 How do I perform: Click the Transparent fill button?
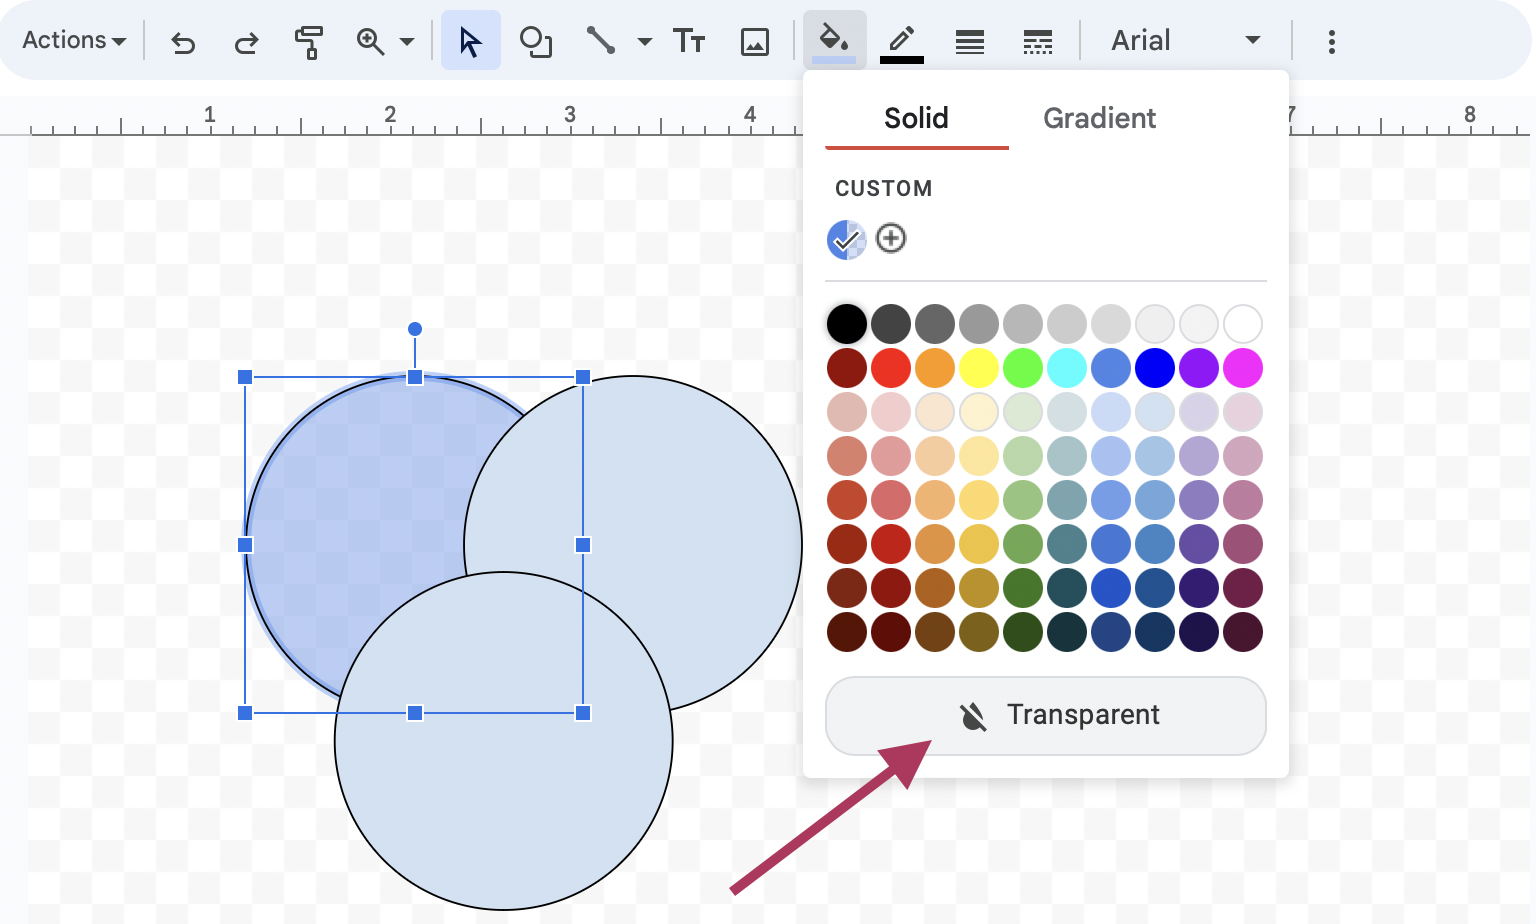click(1045, 715)
